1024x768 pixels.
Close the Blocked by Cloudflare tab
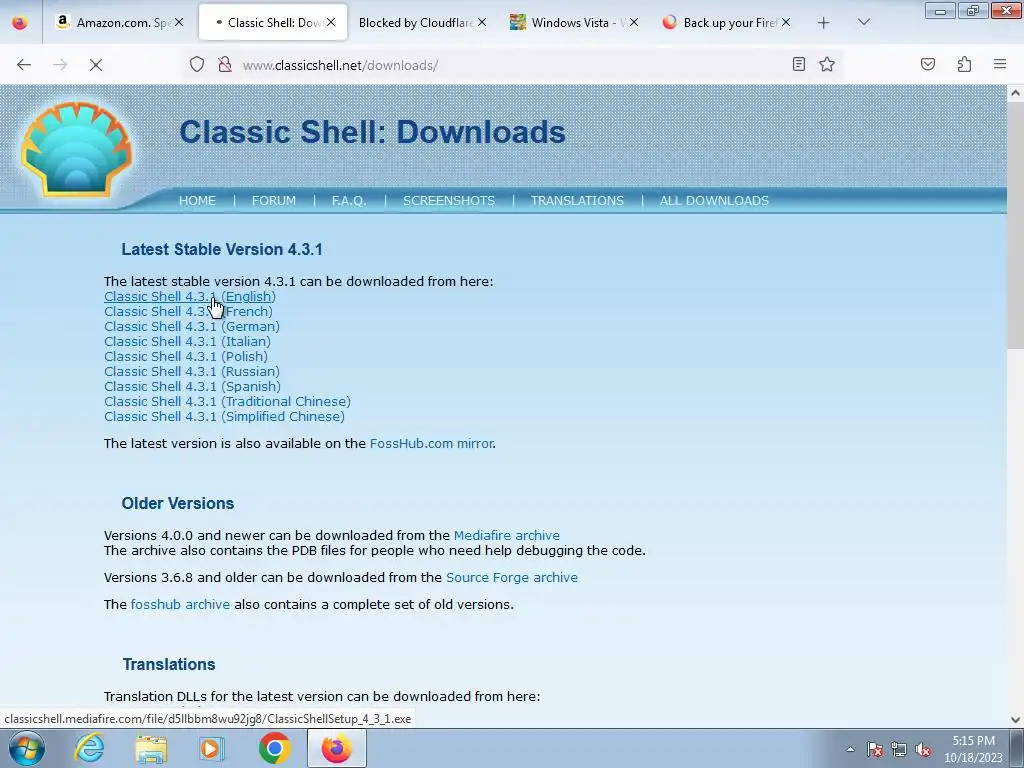click(482, 22)
